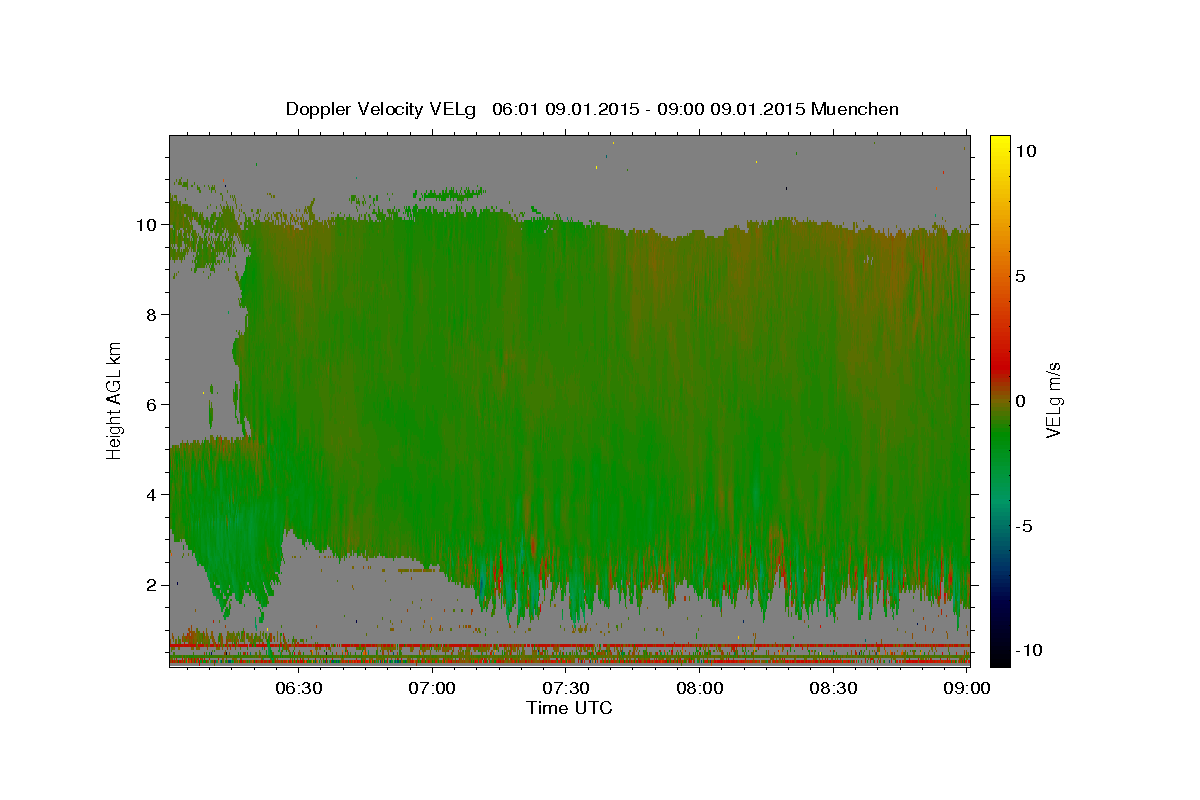Click the "Time UTC" axis label
The height and width of the screenshot is (800, 1200).
coord(569,708)
